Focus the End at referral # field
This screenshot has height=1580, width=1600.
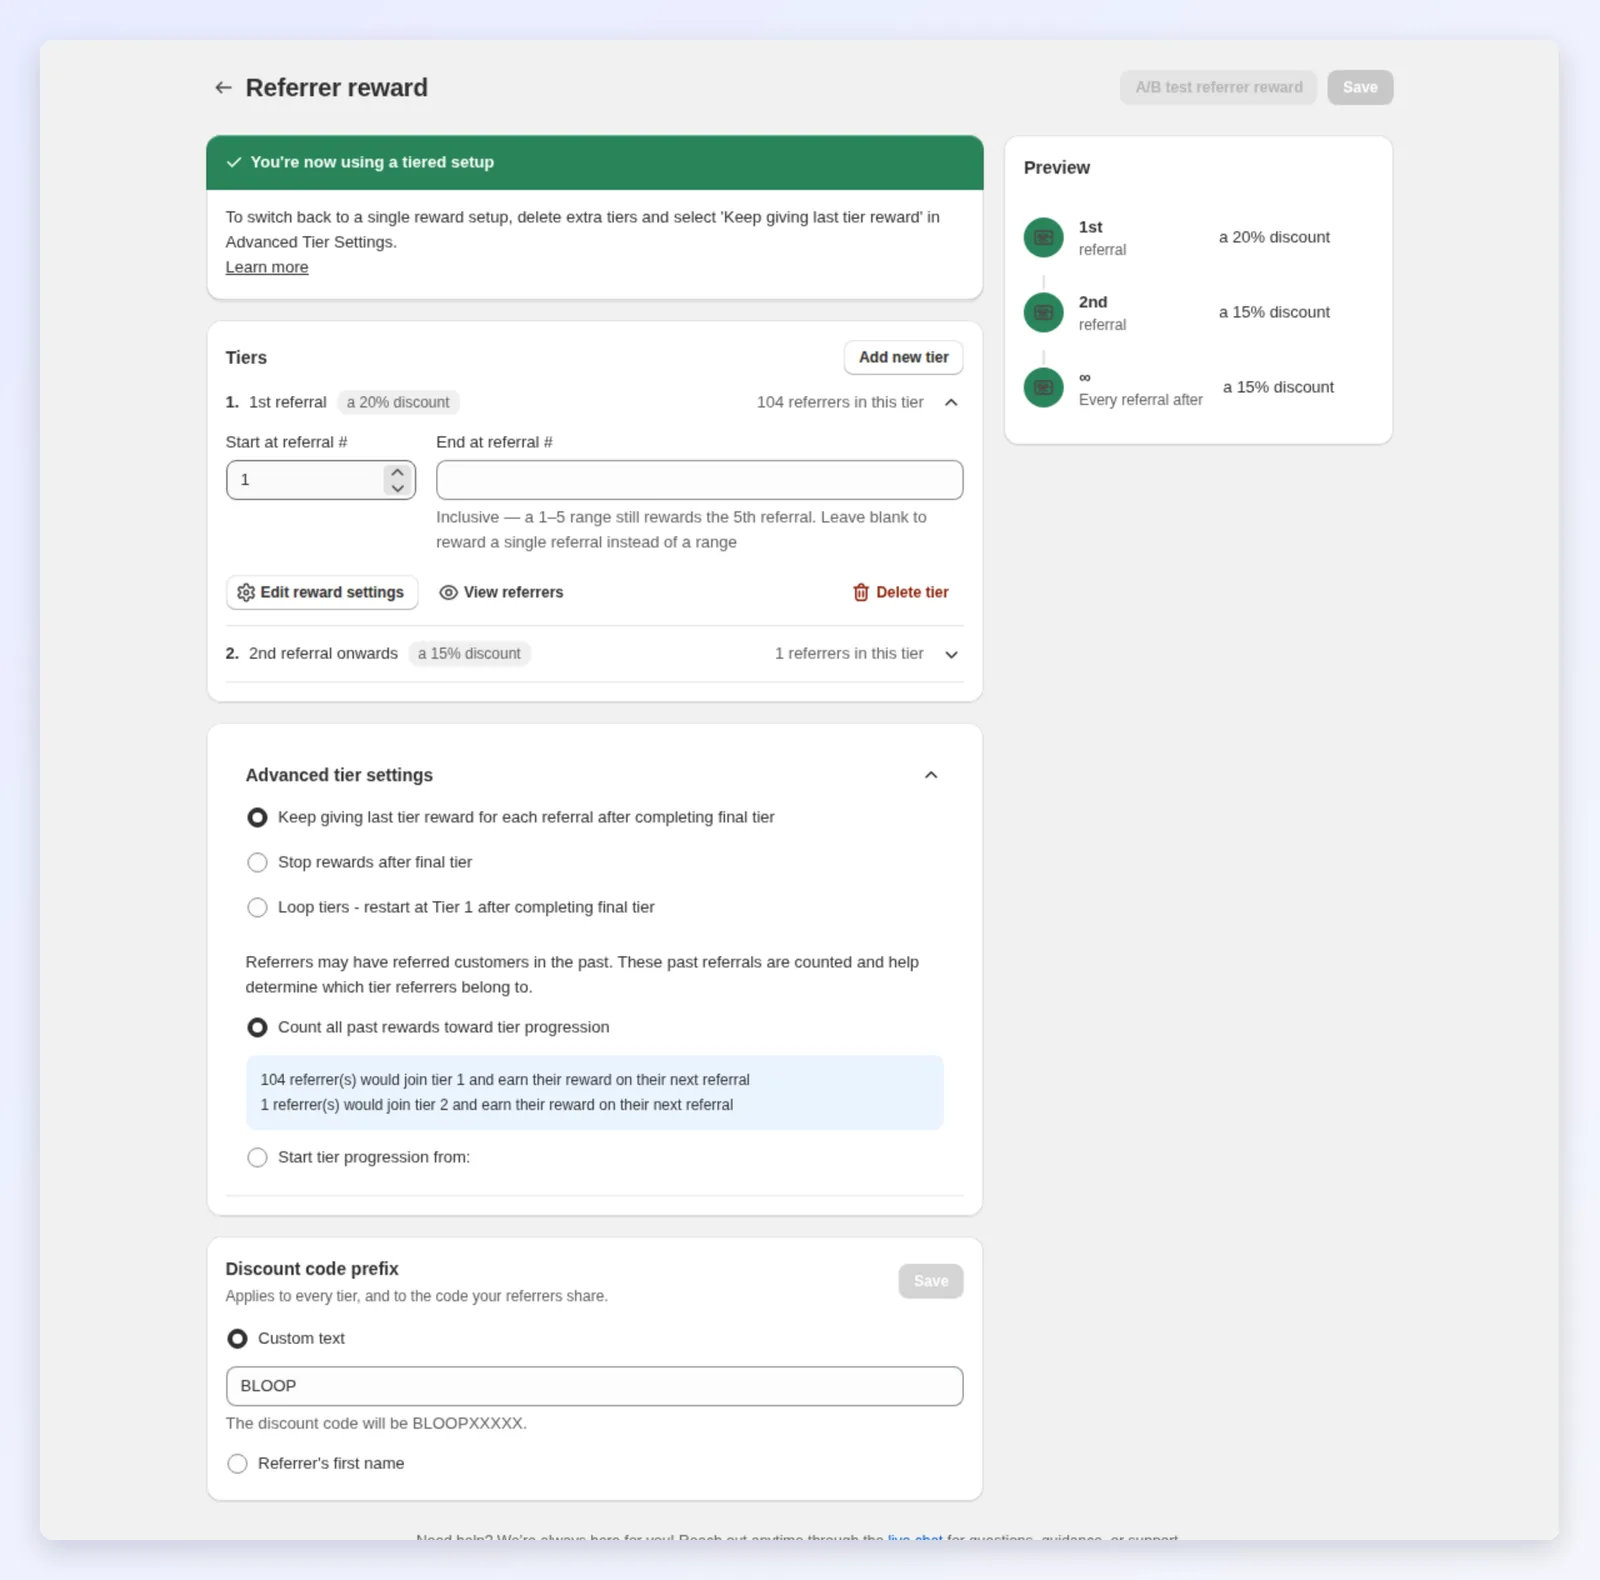[699, 480]
